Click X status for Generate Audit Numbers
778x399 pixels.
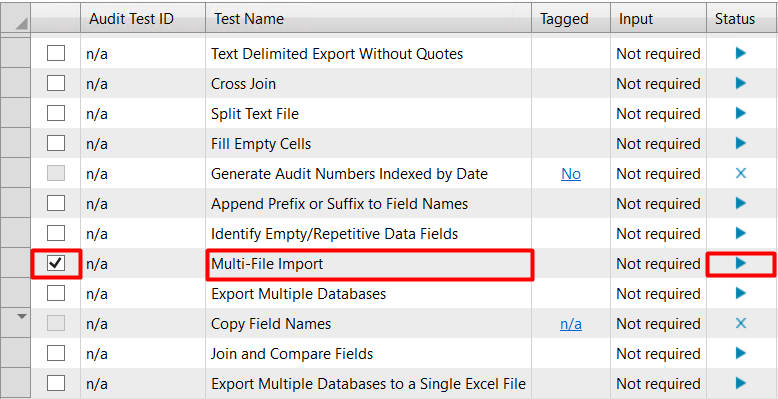[x=740, y=173]
